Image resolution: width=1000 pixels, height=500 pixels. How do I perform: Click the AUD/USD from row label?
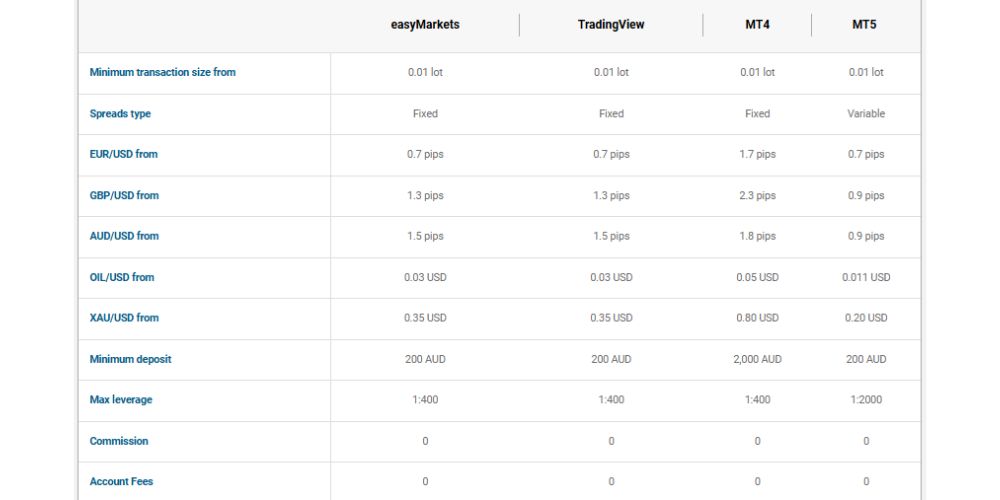pos(124,236)
